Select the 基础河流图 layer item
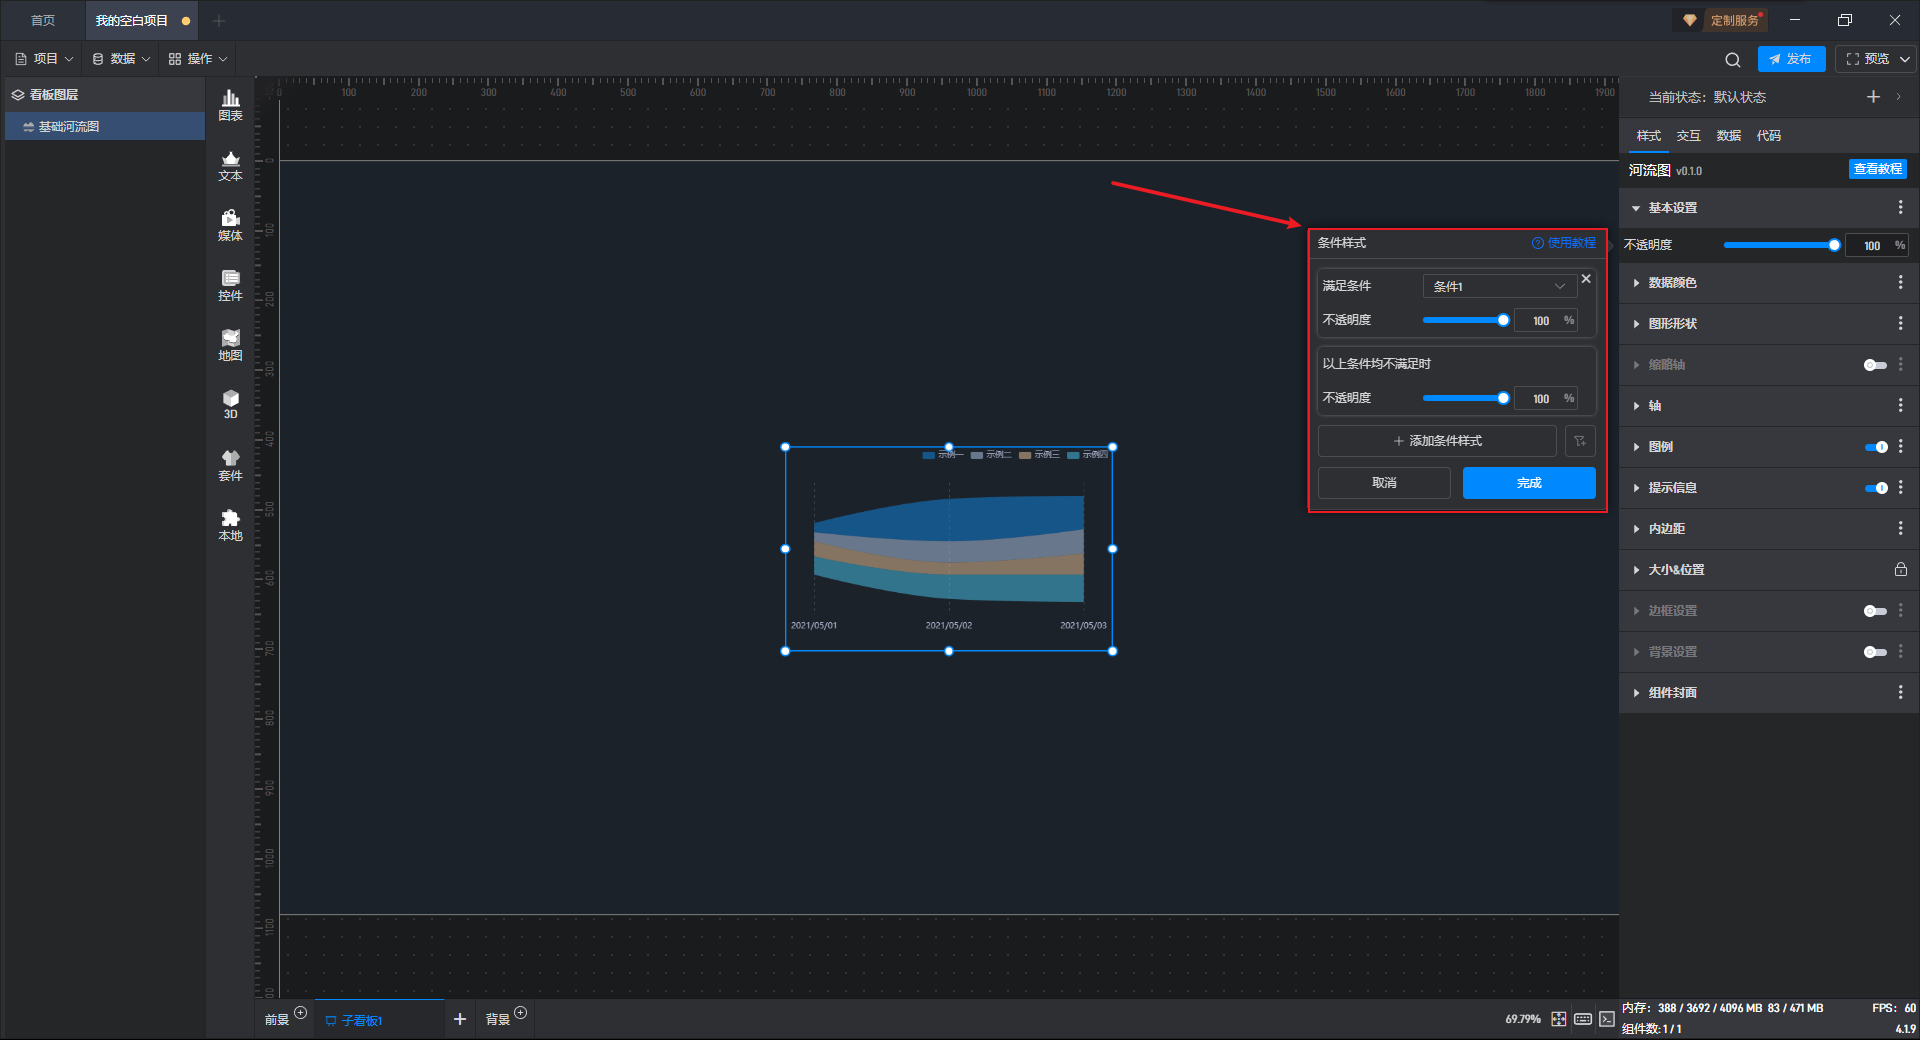 click(x=69, y=127)
